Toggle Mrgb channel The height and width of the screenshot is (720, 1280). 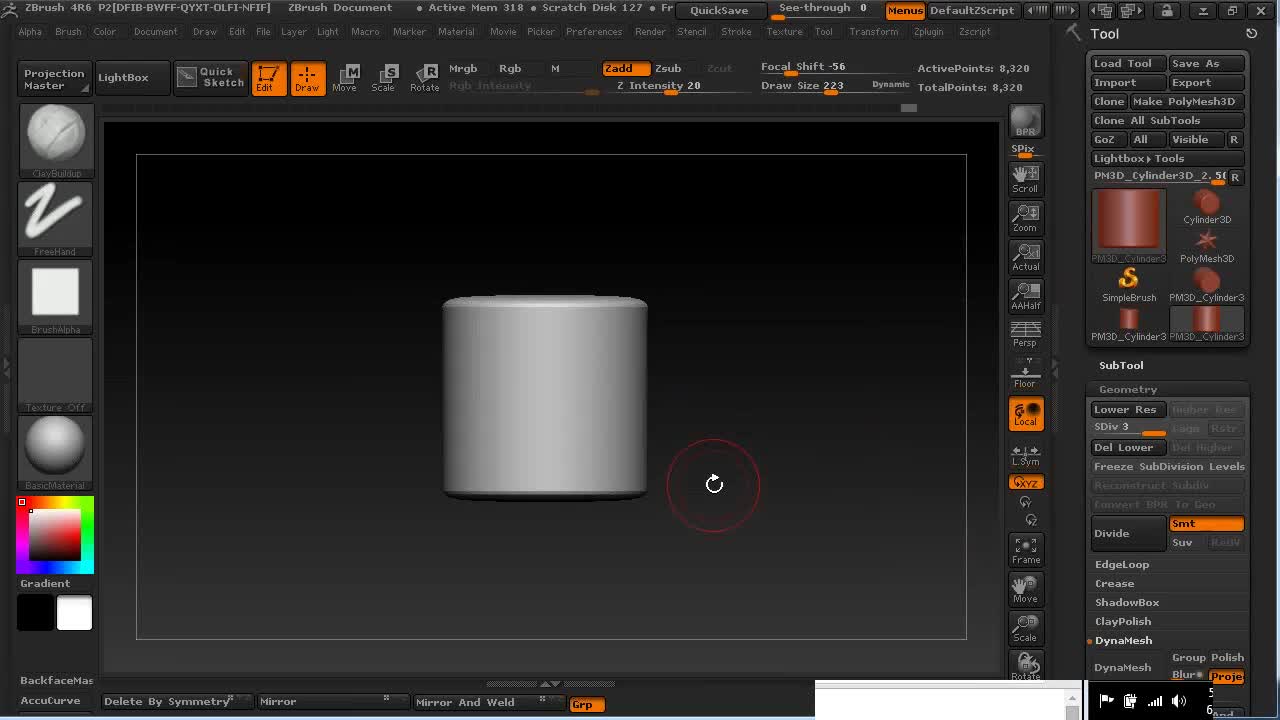point(463,68)
